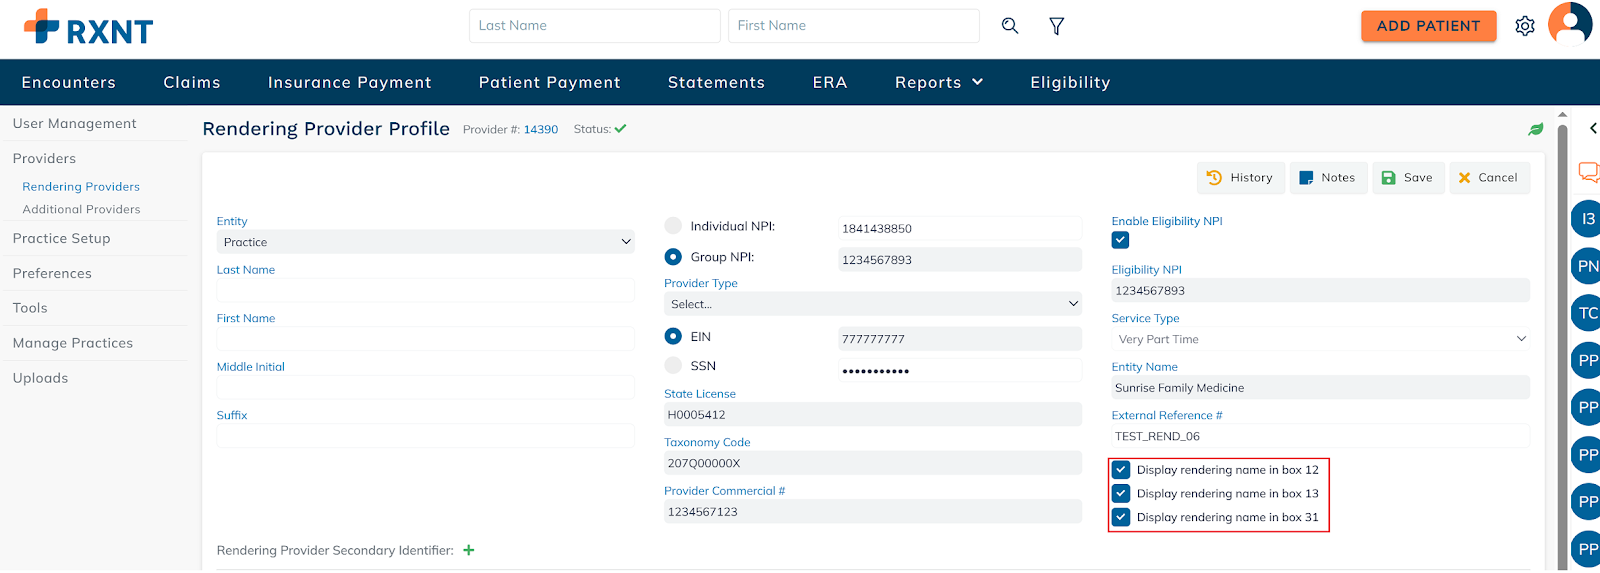The image size is (1600, 573).
Task: Open the patient filter funnel icon
Action: click(1056, 26)
